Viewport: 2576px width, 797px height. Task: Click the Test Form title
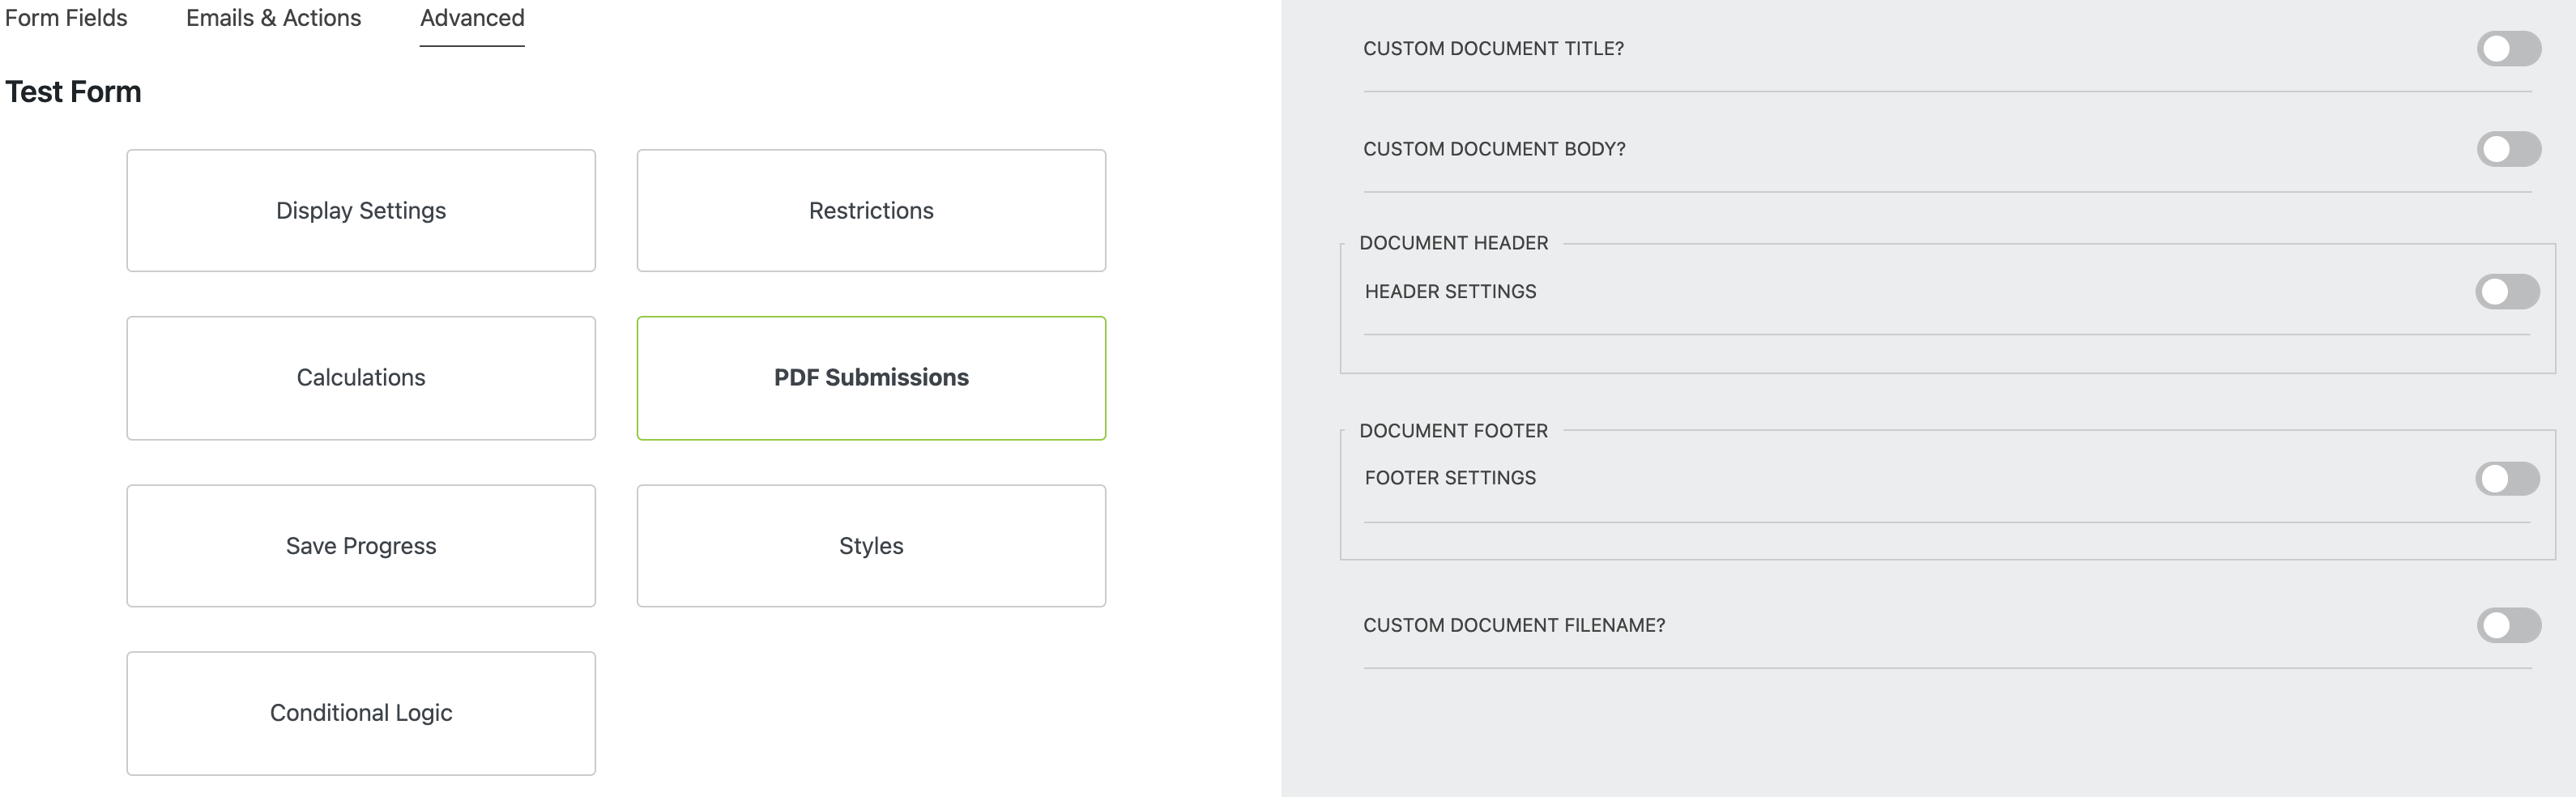[x=72, y=91]
